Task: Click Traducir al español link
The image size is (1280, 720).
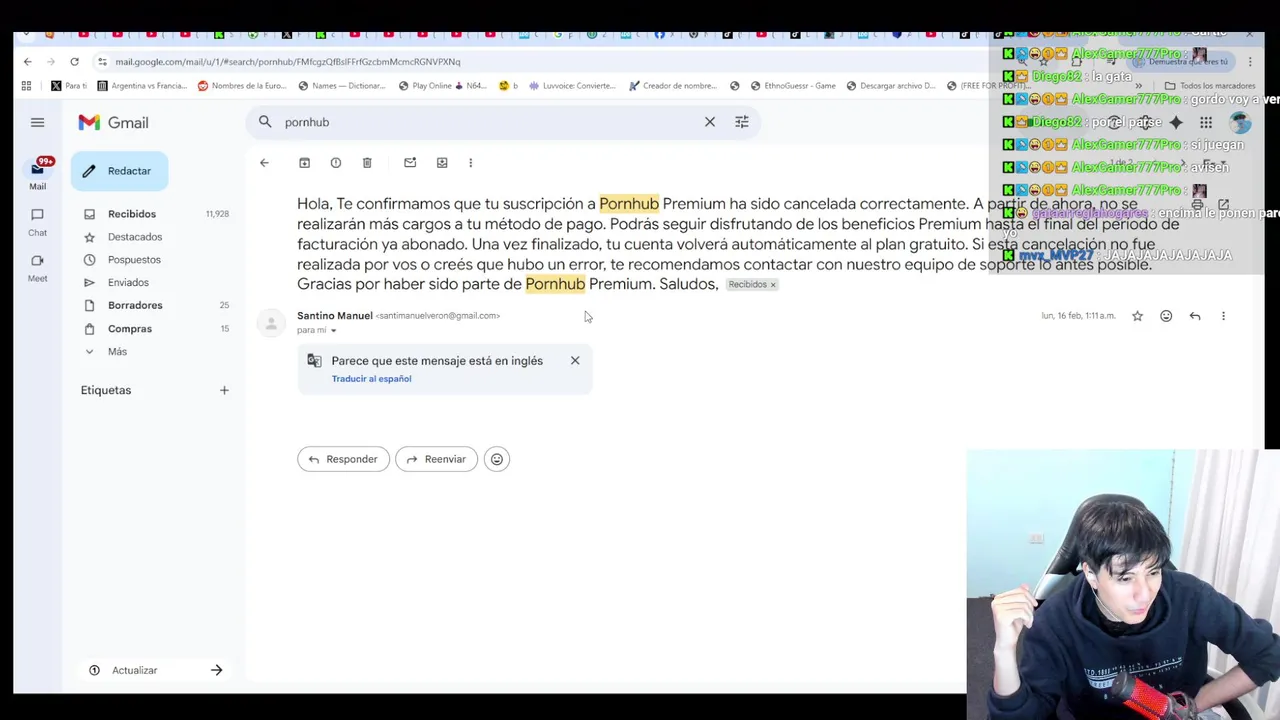Action: point(371,379)
